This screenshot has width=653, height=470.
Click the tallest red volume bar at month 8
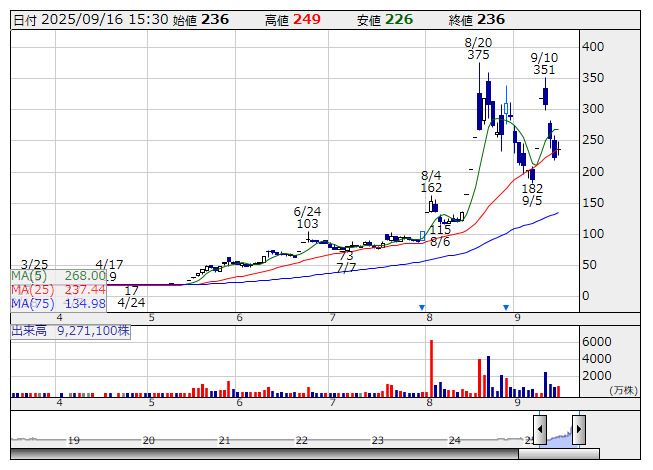coord(431,368)
